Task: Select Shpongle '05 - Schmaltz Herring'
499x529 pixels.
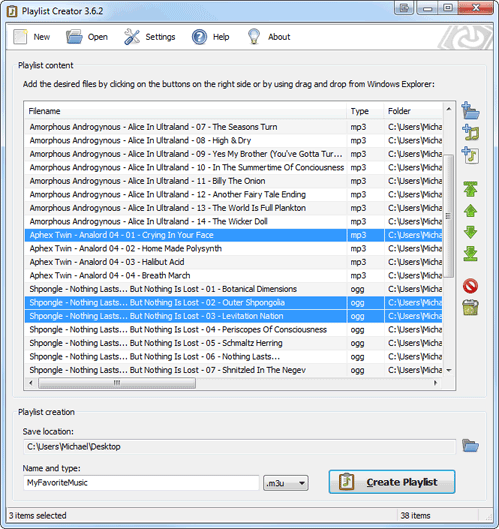Action: [233, 343]
